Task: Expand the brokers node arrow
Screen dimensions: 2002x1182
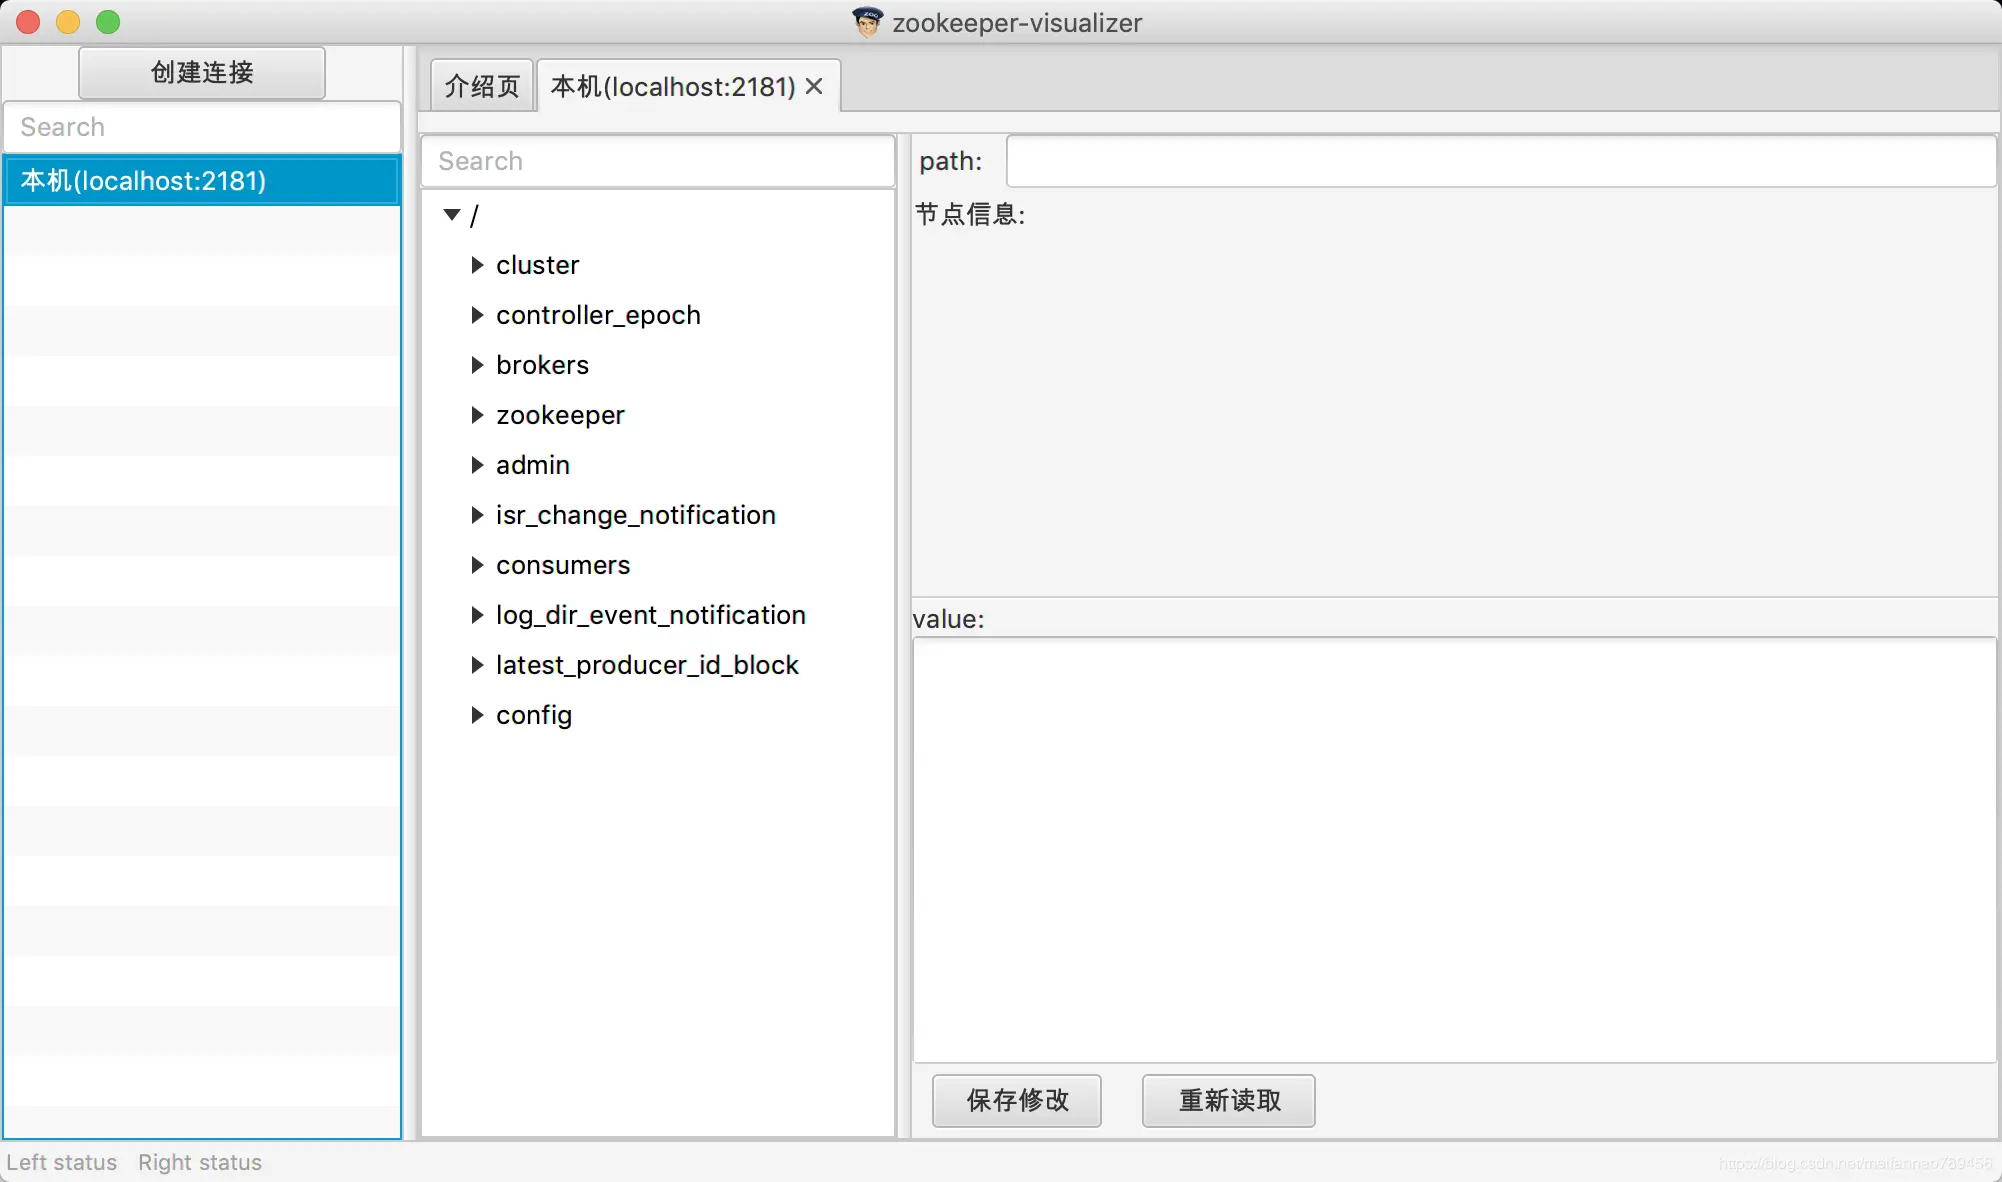Action: tap(477, 365)
